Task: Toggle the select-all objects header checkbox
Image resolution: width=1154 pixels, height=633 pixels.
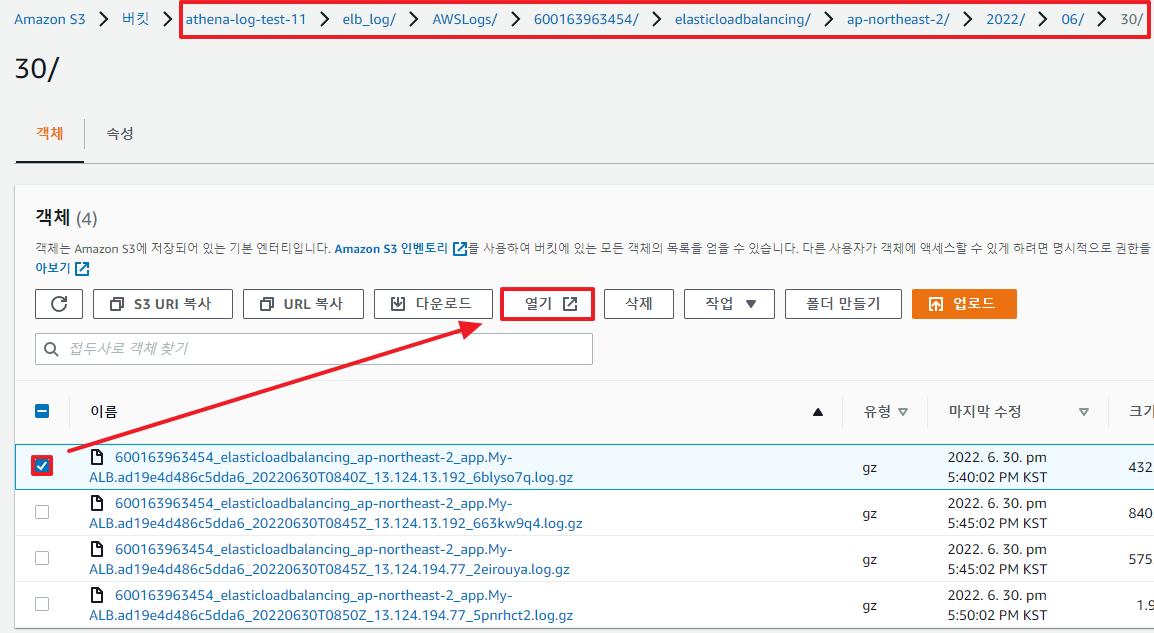Action: coord(42,411)
